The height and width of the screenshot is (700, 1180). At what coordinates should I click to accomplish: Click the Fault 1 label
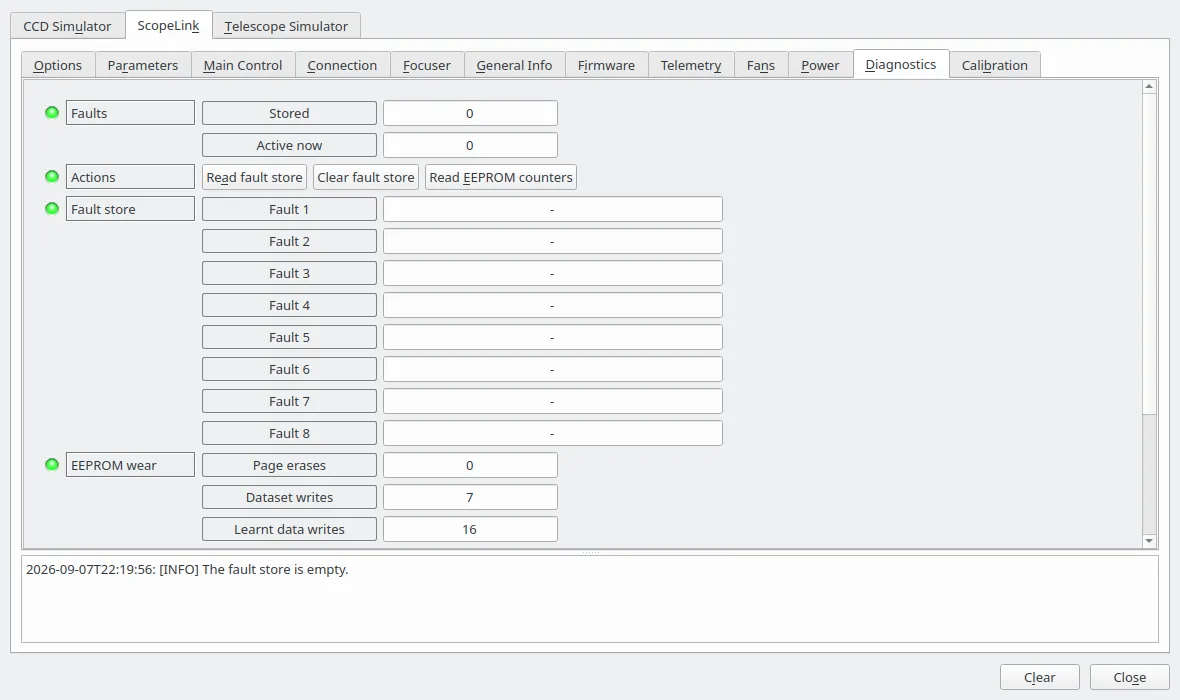coord(289,209)
